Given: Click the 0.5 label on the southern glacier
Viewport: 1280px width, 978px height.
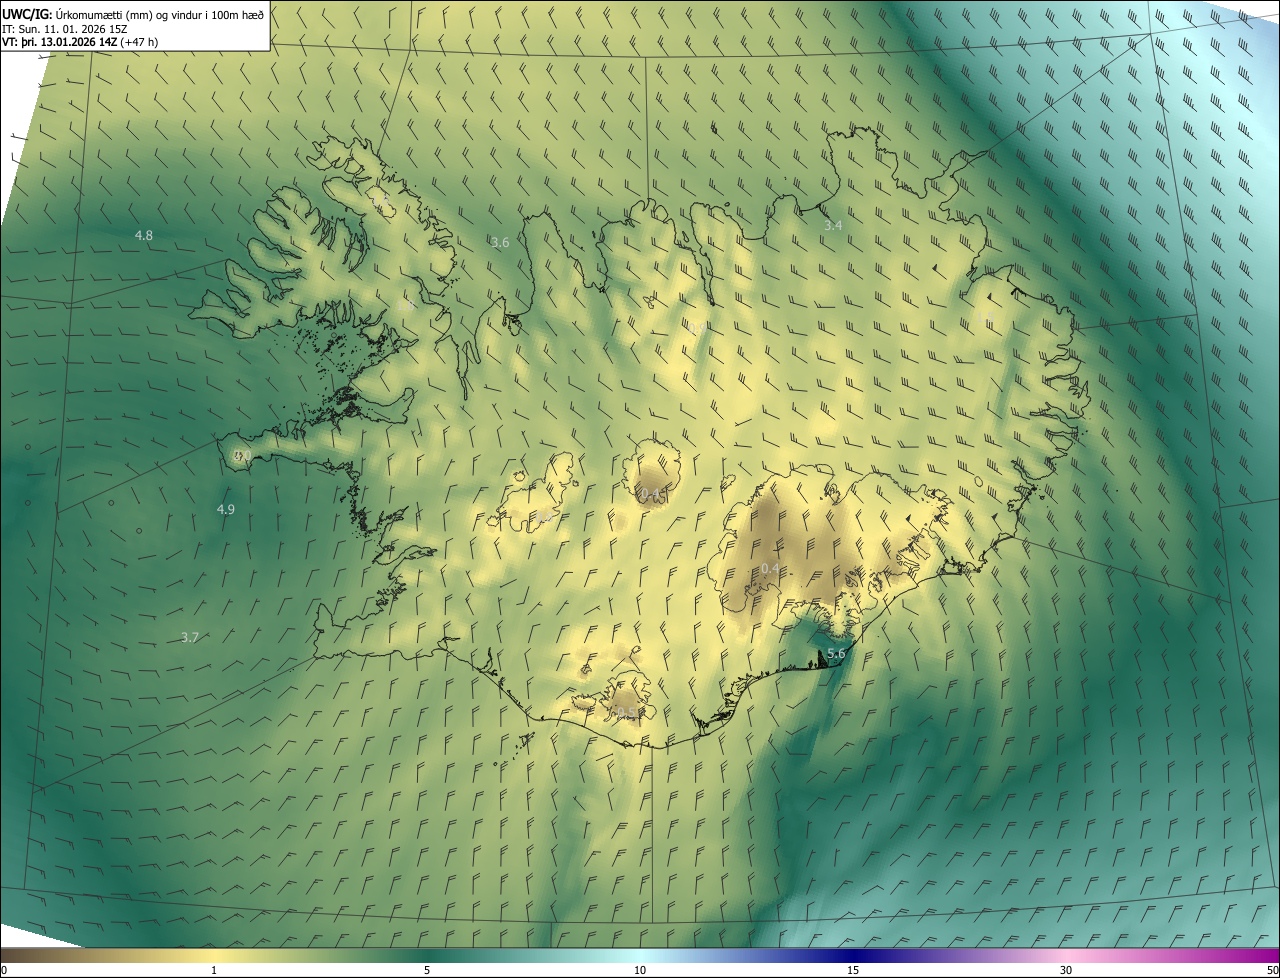Looking at the screenshot, I should pos(626,712).
